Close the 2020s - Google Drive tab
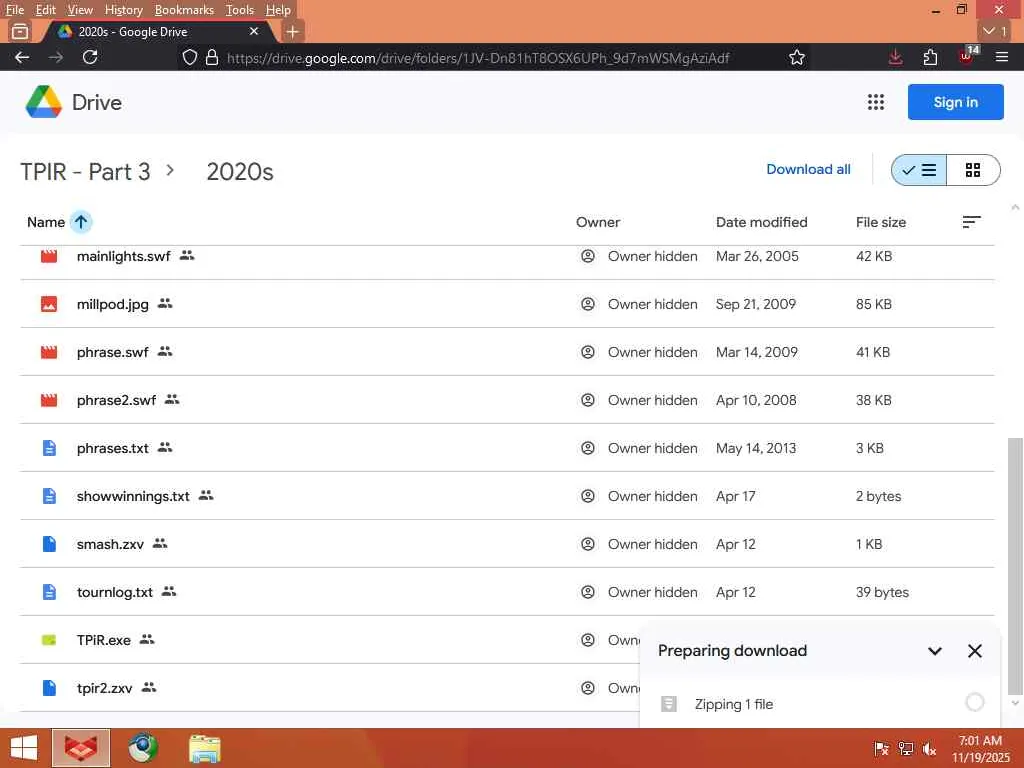 [x=254, y=31]
